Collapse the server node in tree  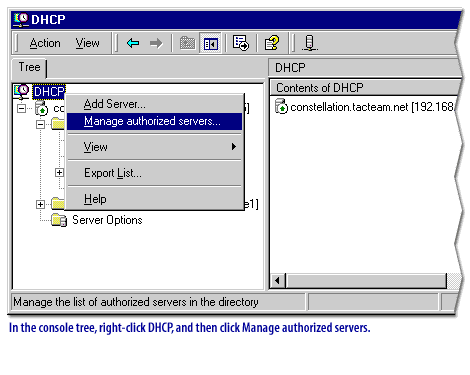coord(21,108)
